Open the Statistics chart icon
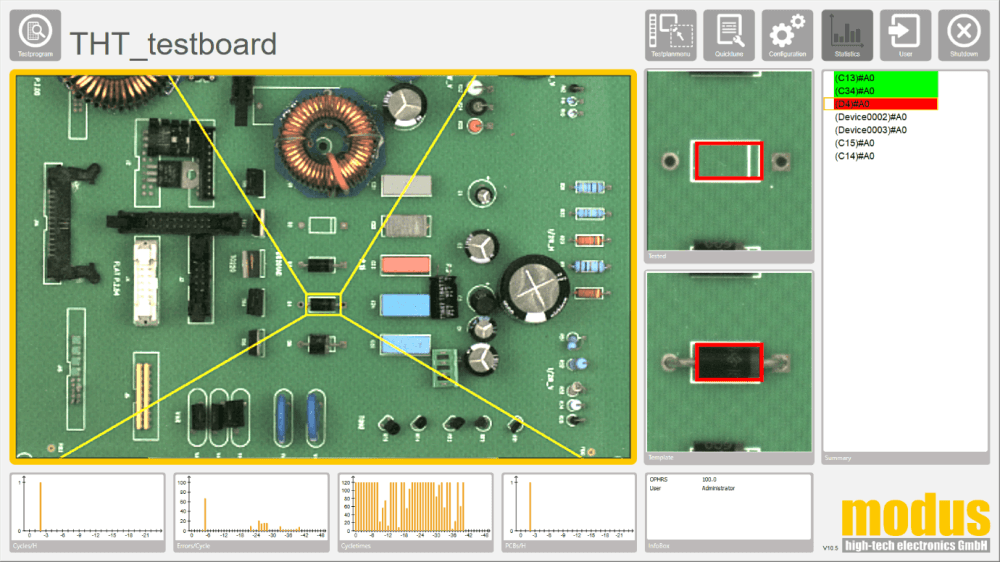This screenshot has height=562, width=1000. tap(847, 35)
